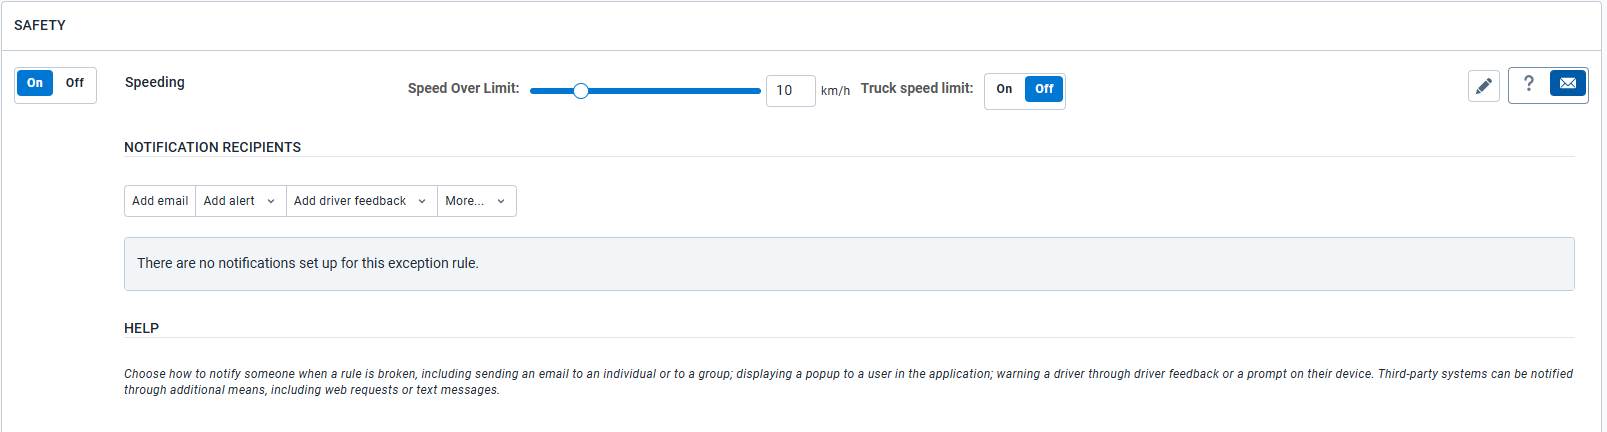Click the Speed Over Limit label
The image size is (1607, 432).
pos(463,88)
